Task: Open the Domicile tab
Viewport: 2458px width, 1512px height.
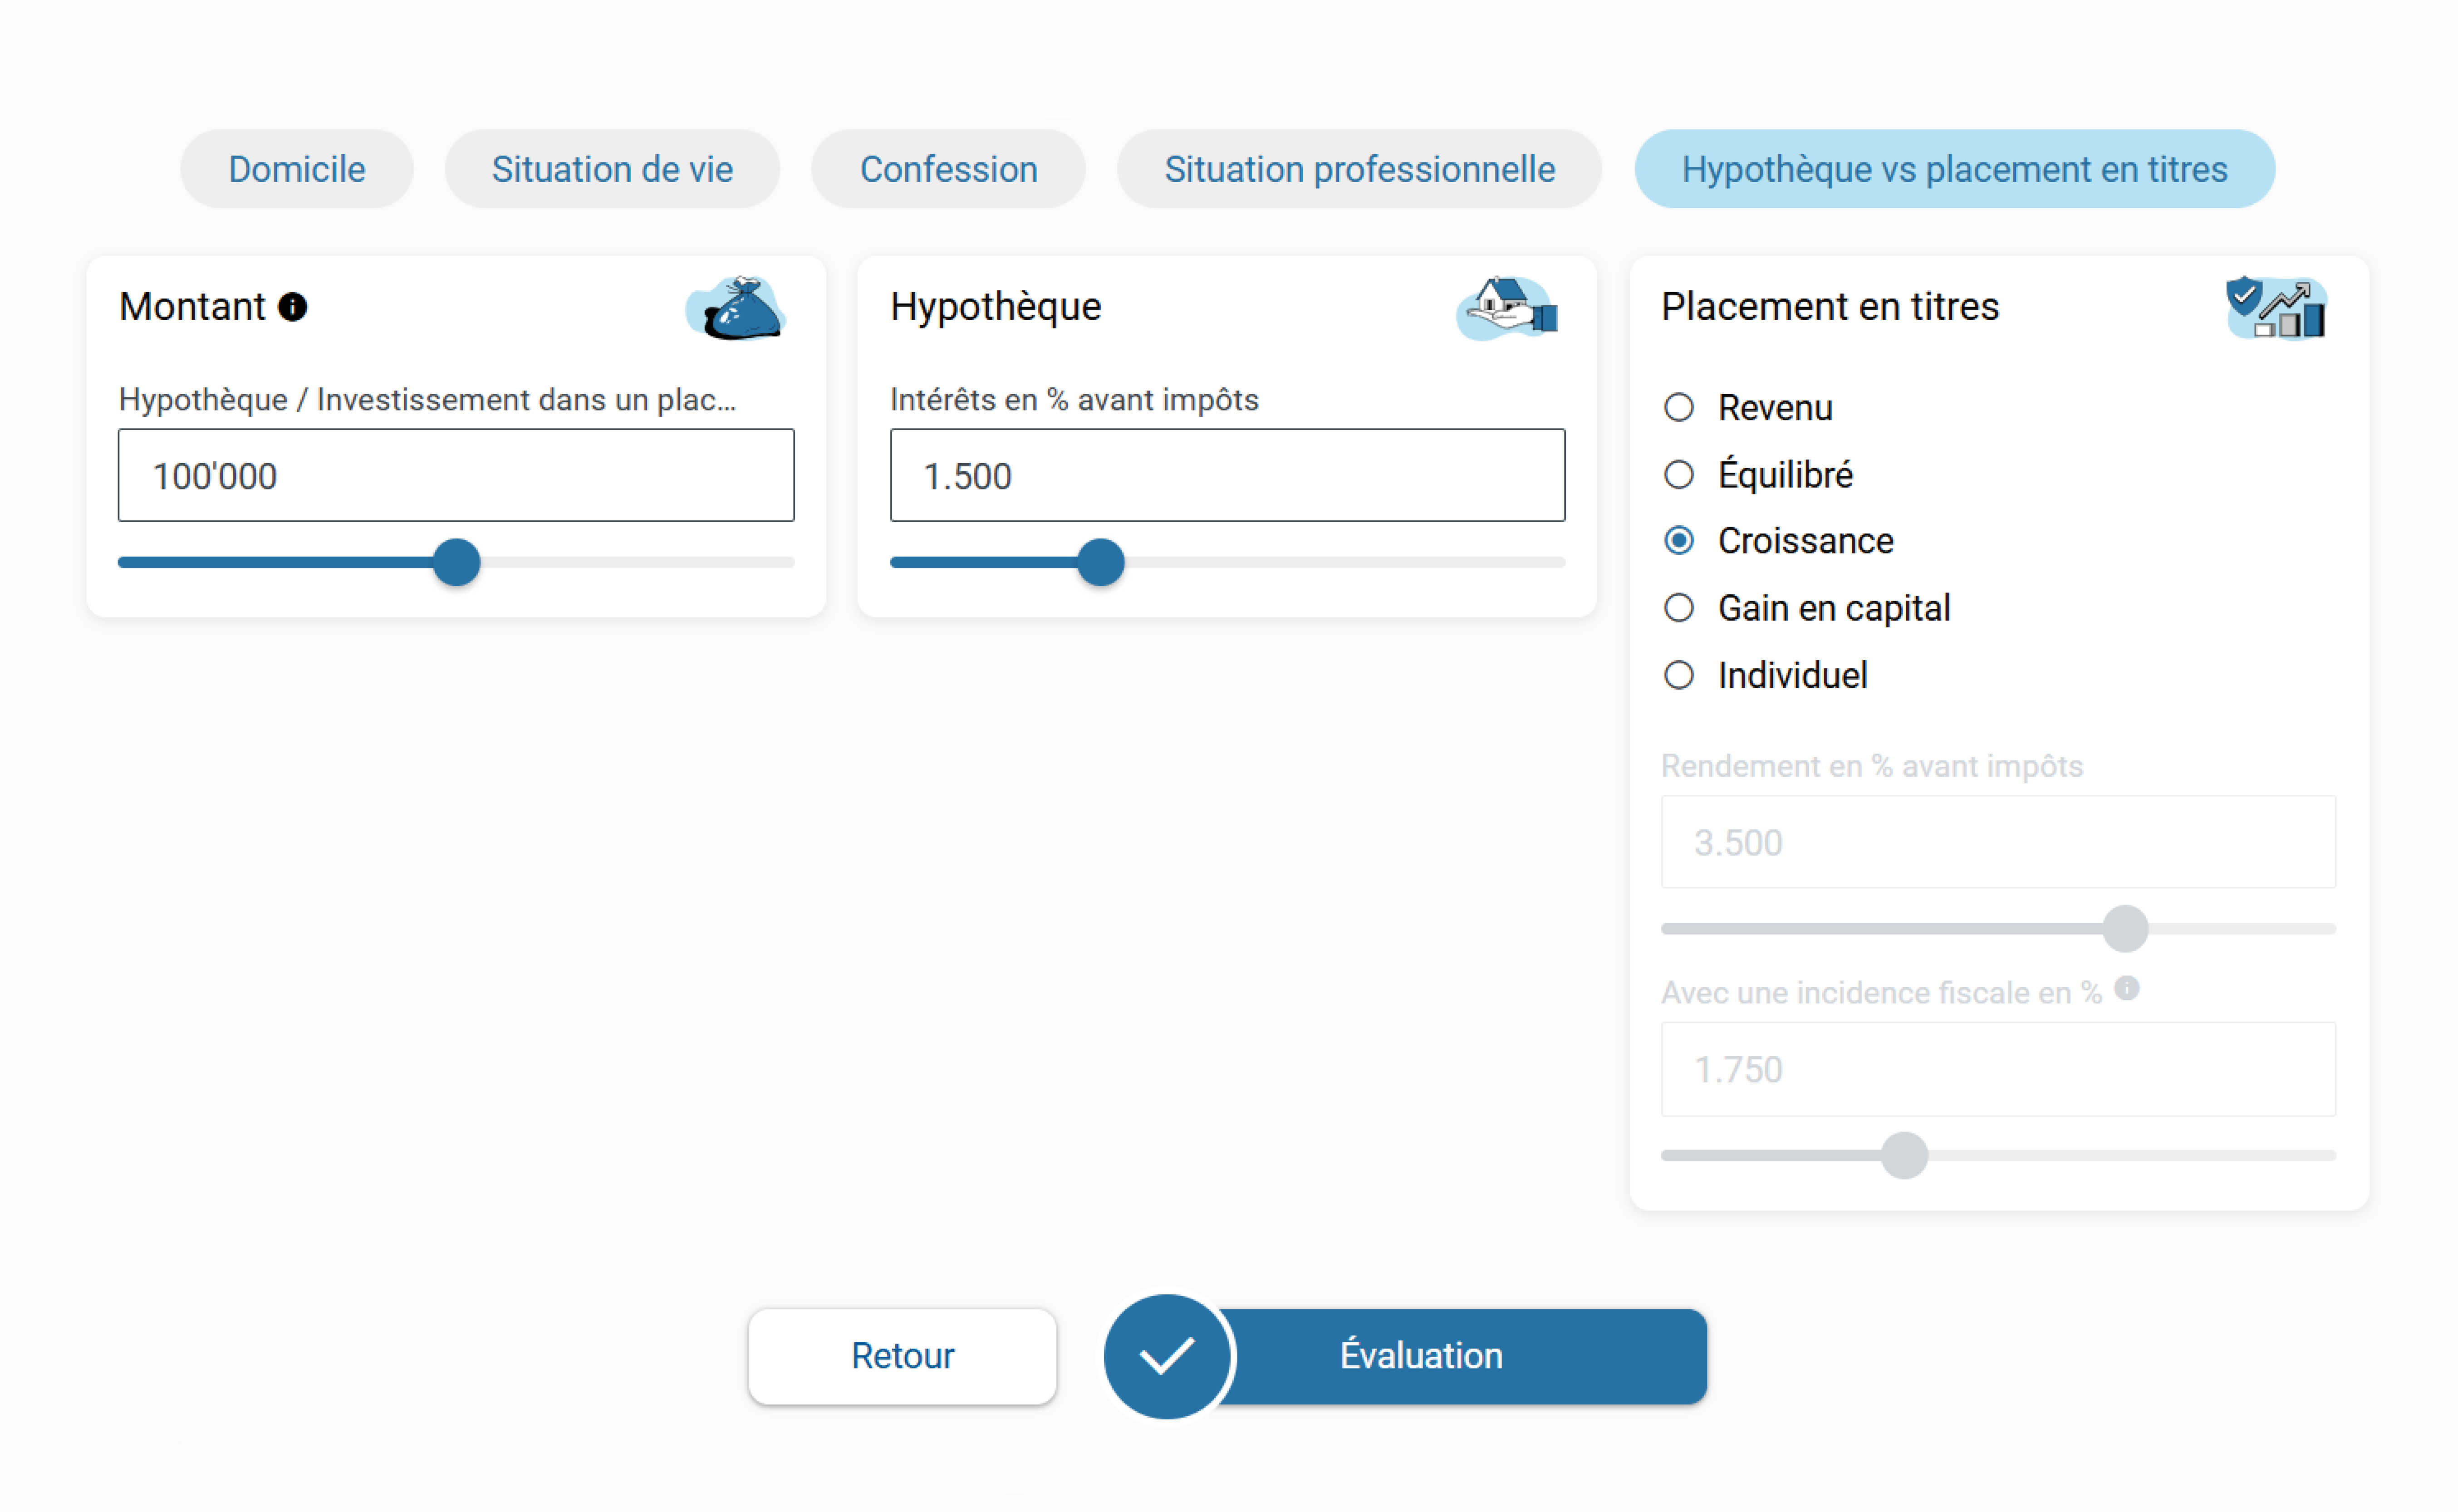Action: pyautogui.click(x=297, y=169)
